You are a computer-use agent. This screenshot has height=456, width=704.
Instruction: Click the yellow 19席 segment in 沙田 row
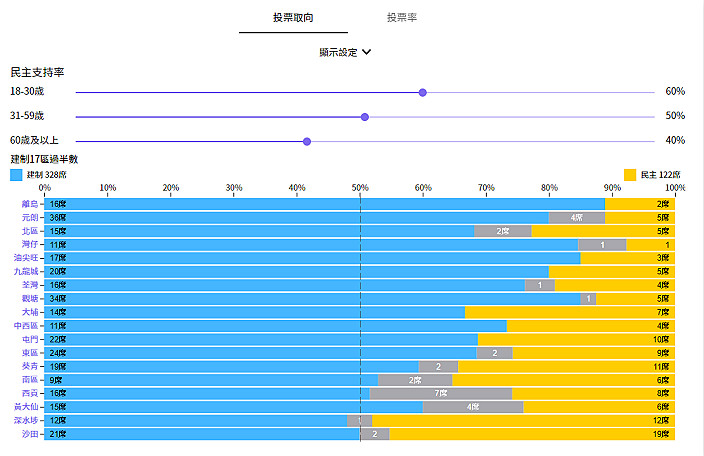point(532,434)
